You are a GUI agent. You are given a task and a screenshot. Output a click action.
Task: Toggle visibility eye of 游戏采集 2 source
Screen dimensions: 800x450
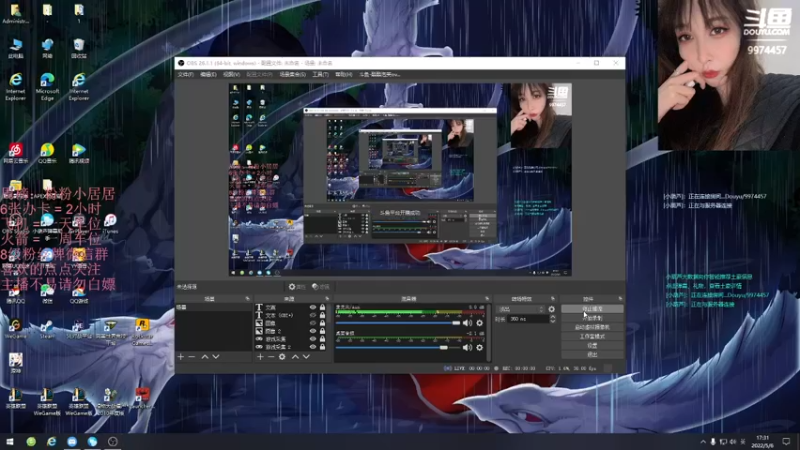coord(313,347)
